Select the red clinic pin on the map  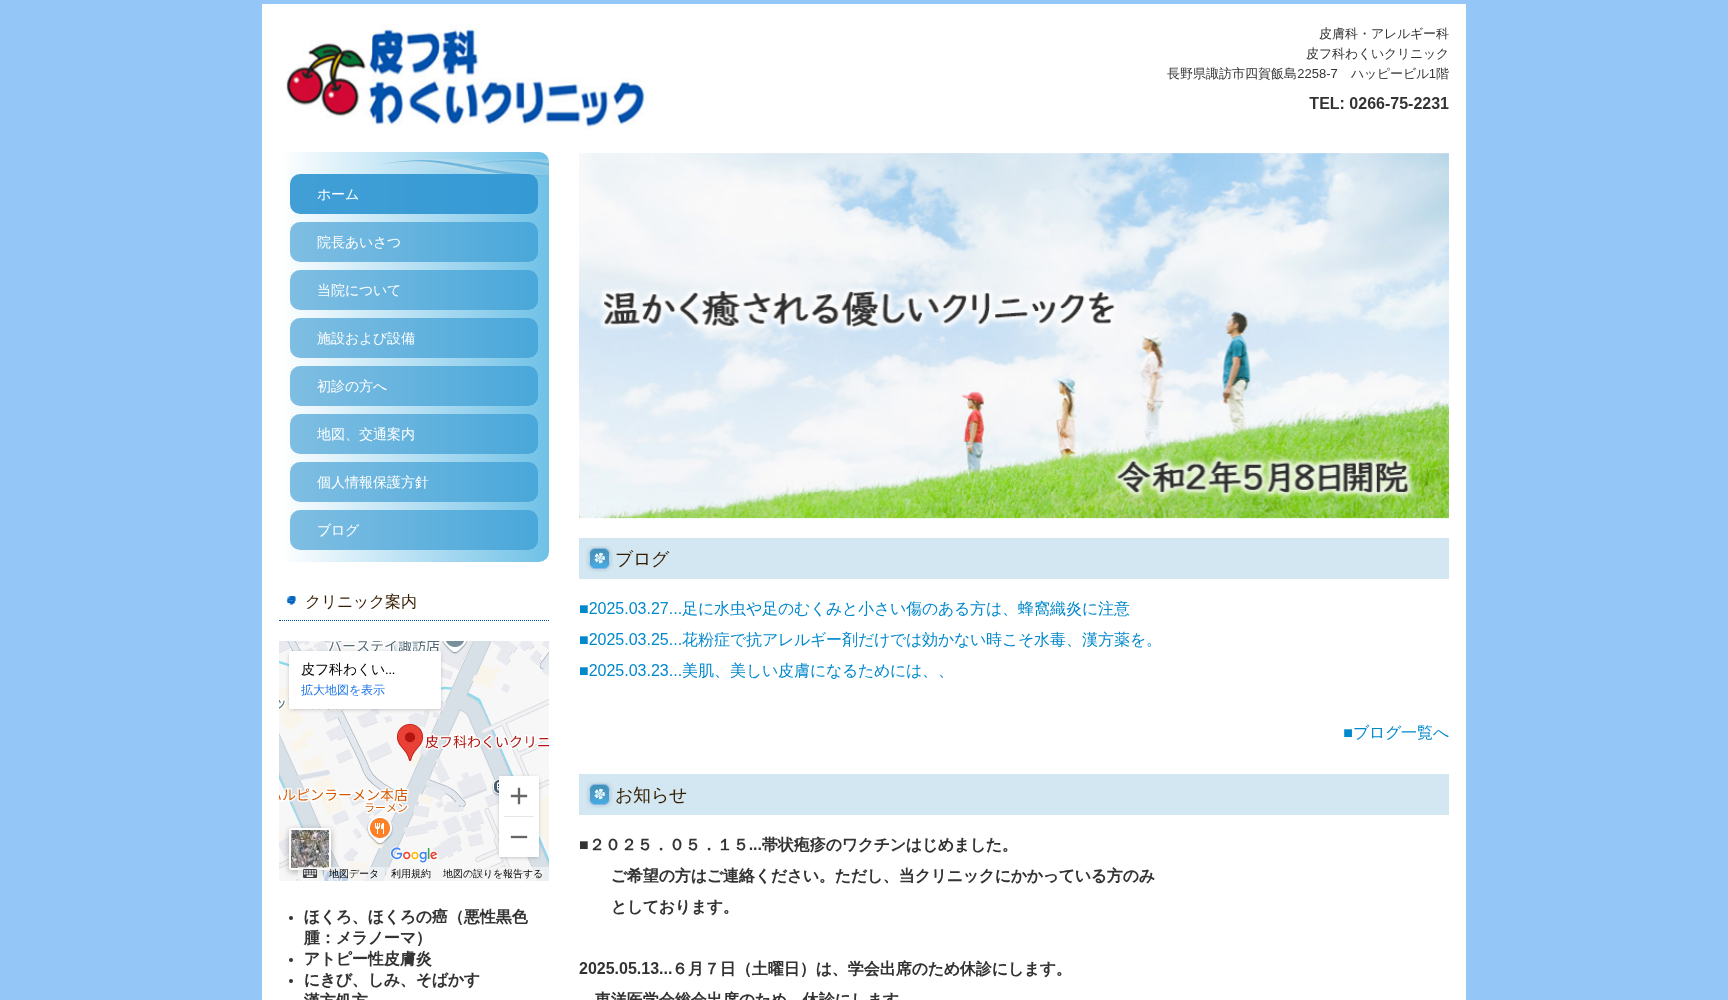(410, 738)
